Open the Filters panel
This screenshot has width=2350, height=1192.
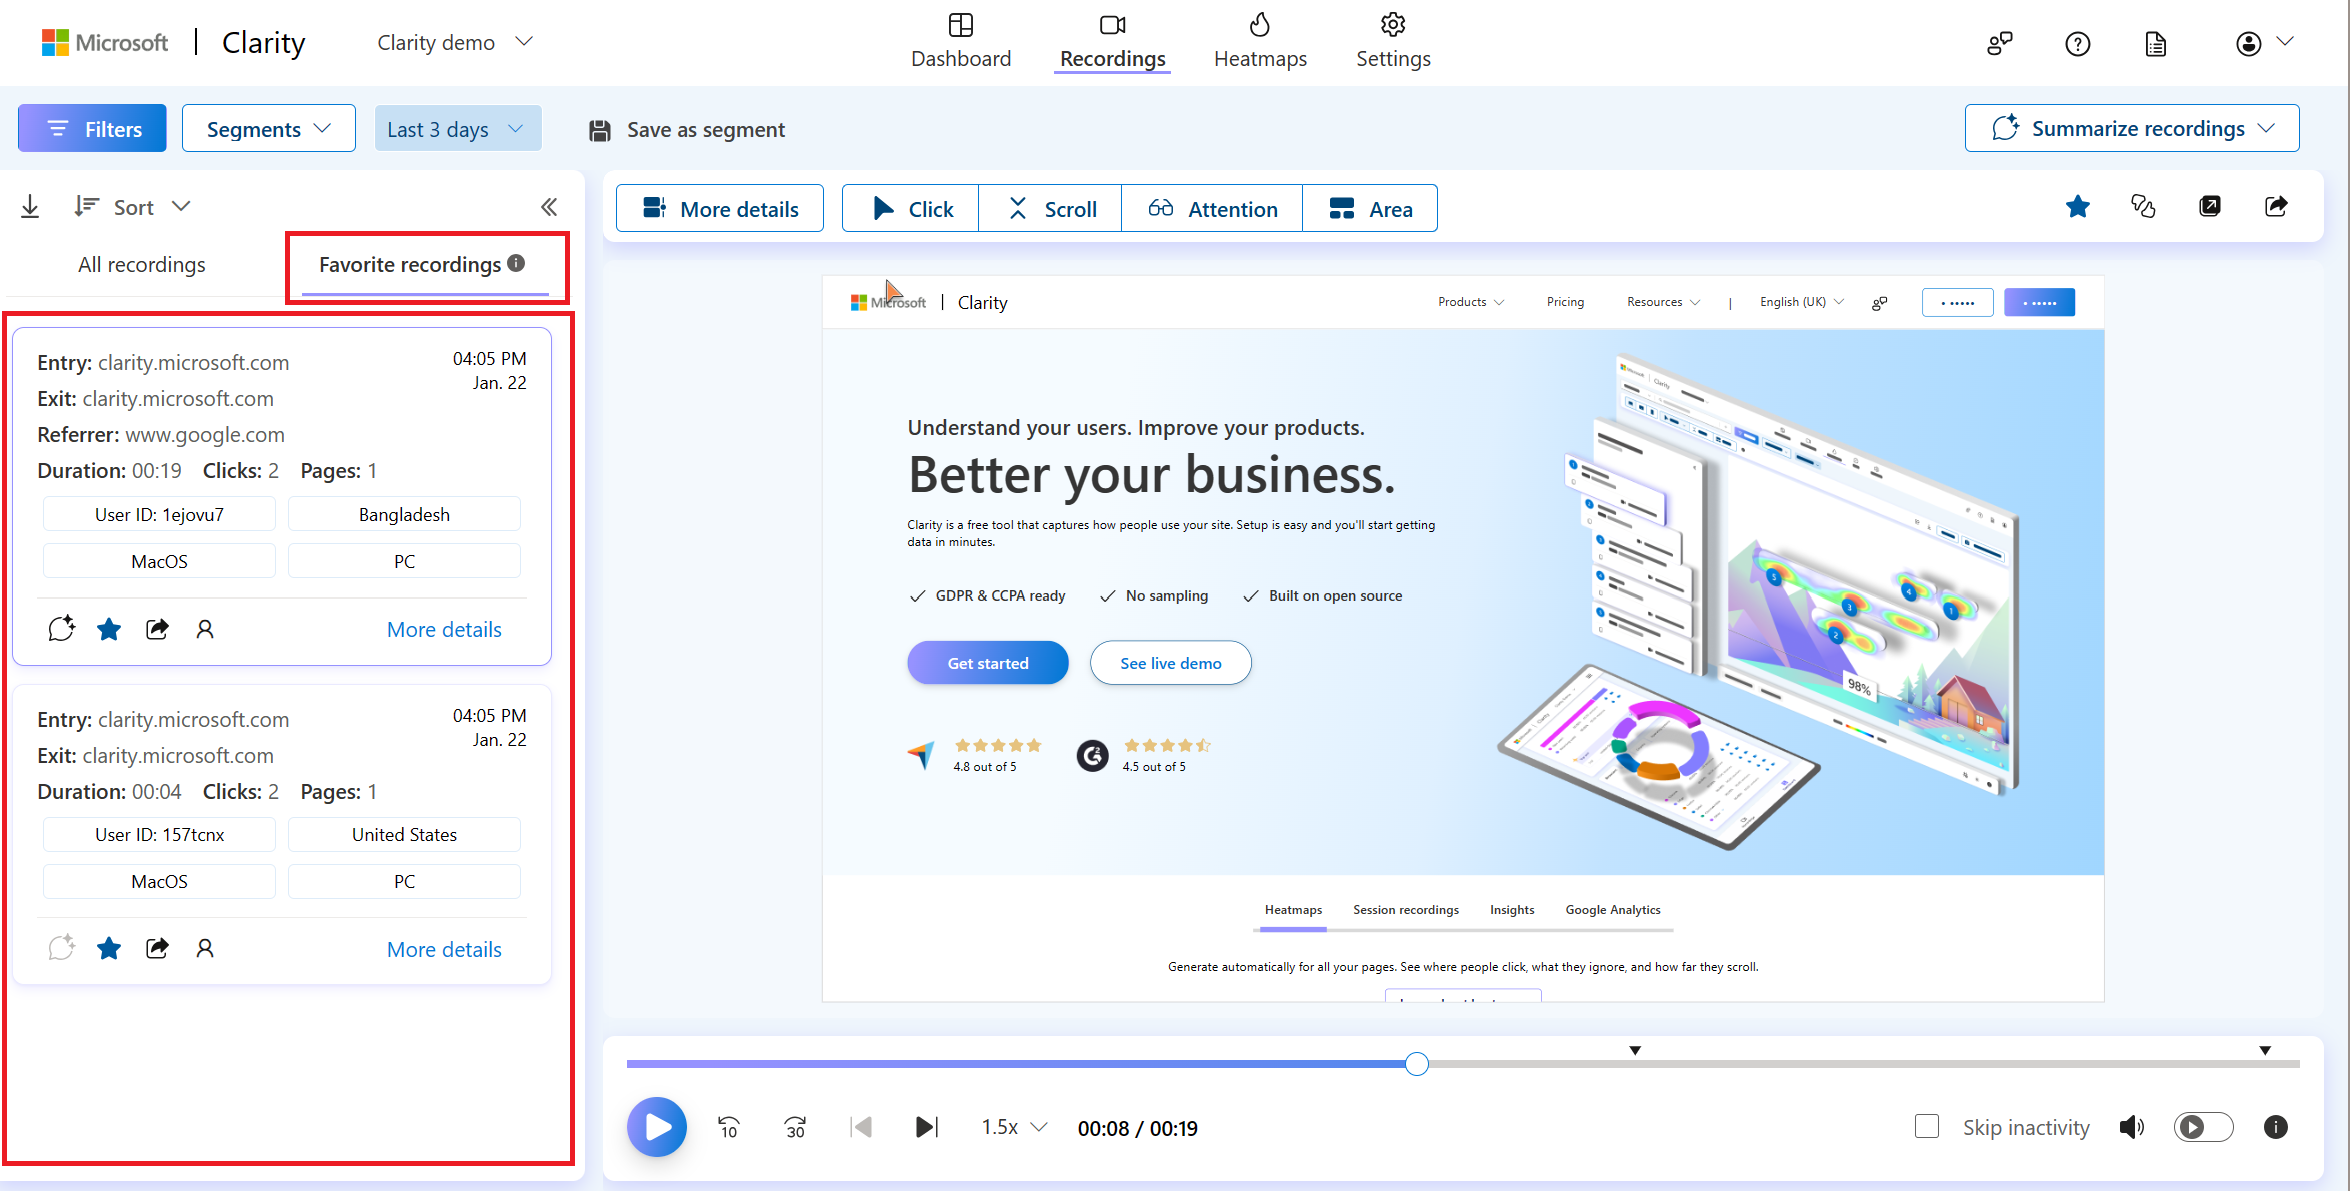92,128
